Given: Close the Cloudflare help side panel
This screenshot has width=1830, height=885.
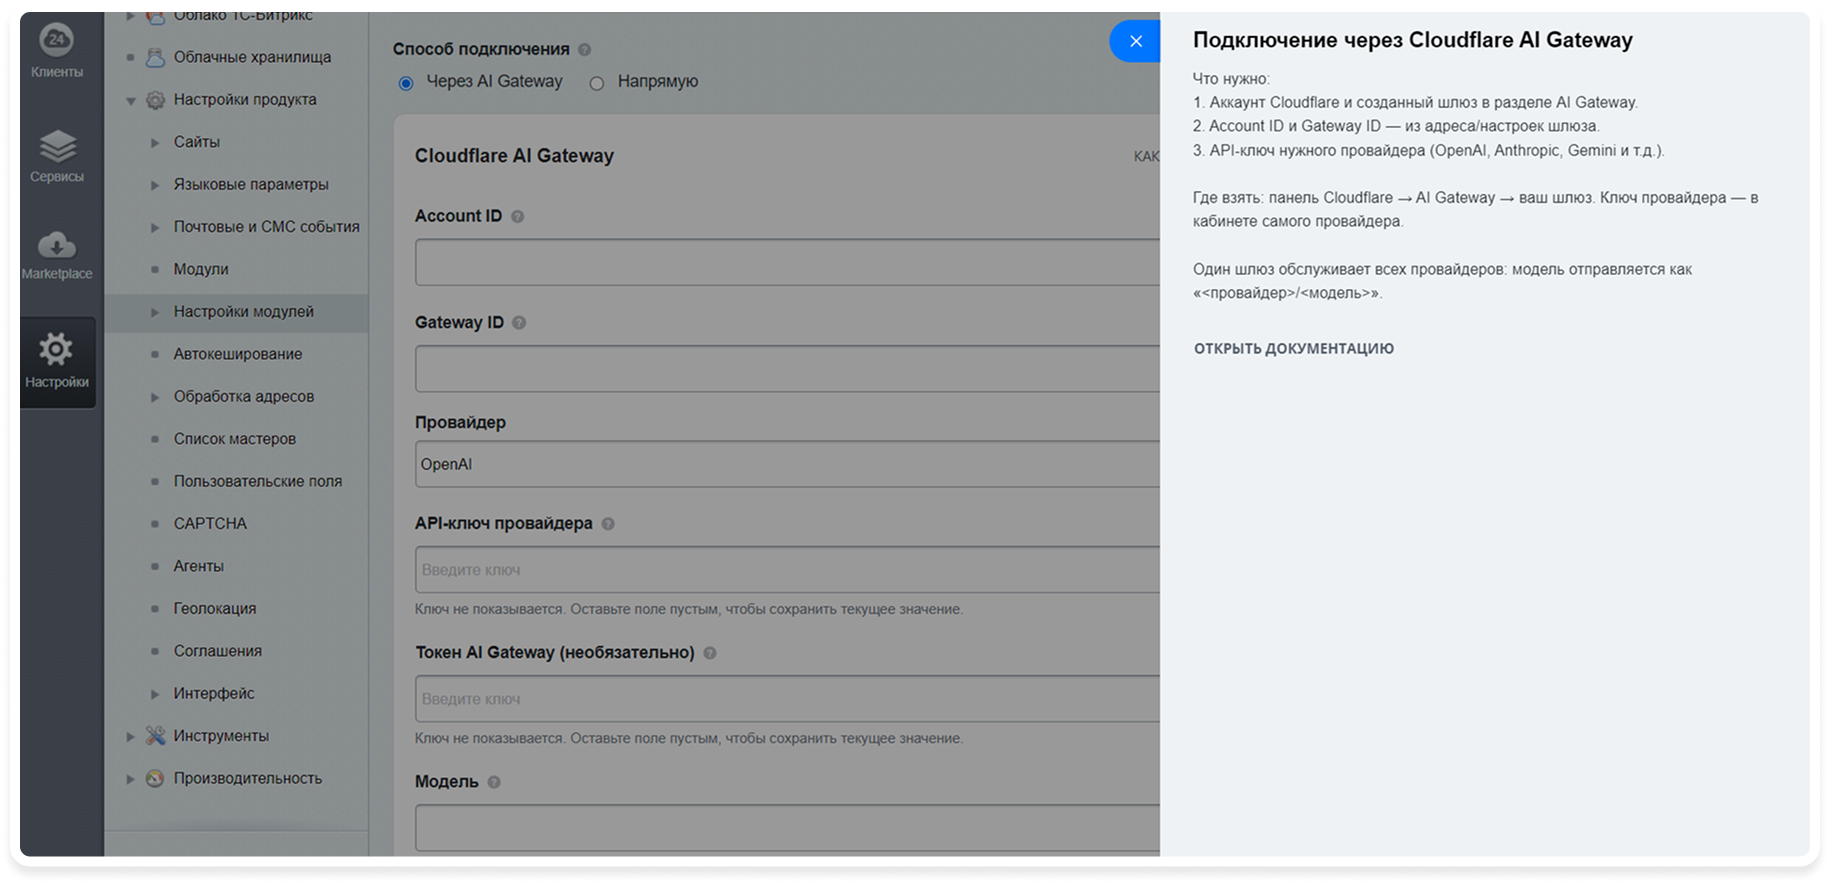Looking at the screenshot, I should pyautogui.click(x=1136, y=41).
